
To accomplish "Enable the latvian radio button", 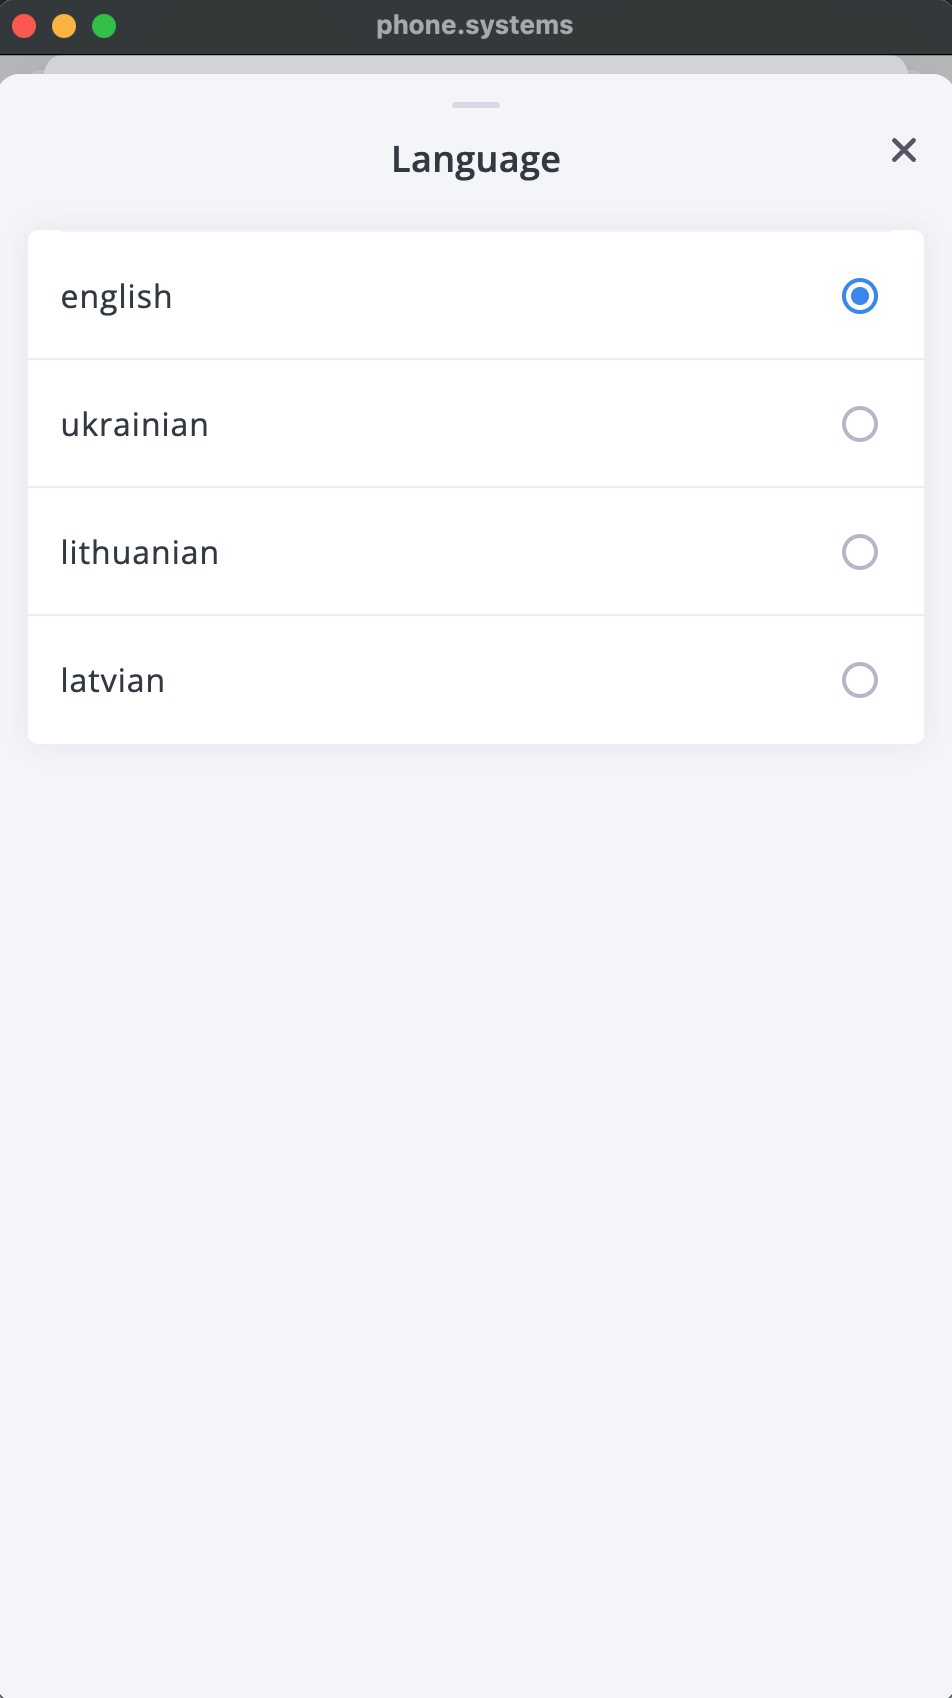I will [860, 680].
